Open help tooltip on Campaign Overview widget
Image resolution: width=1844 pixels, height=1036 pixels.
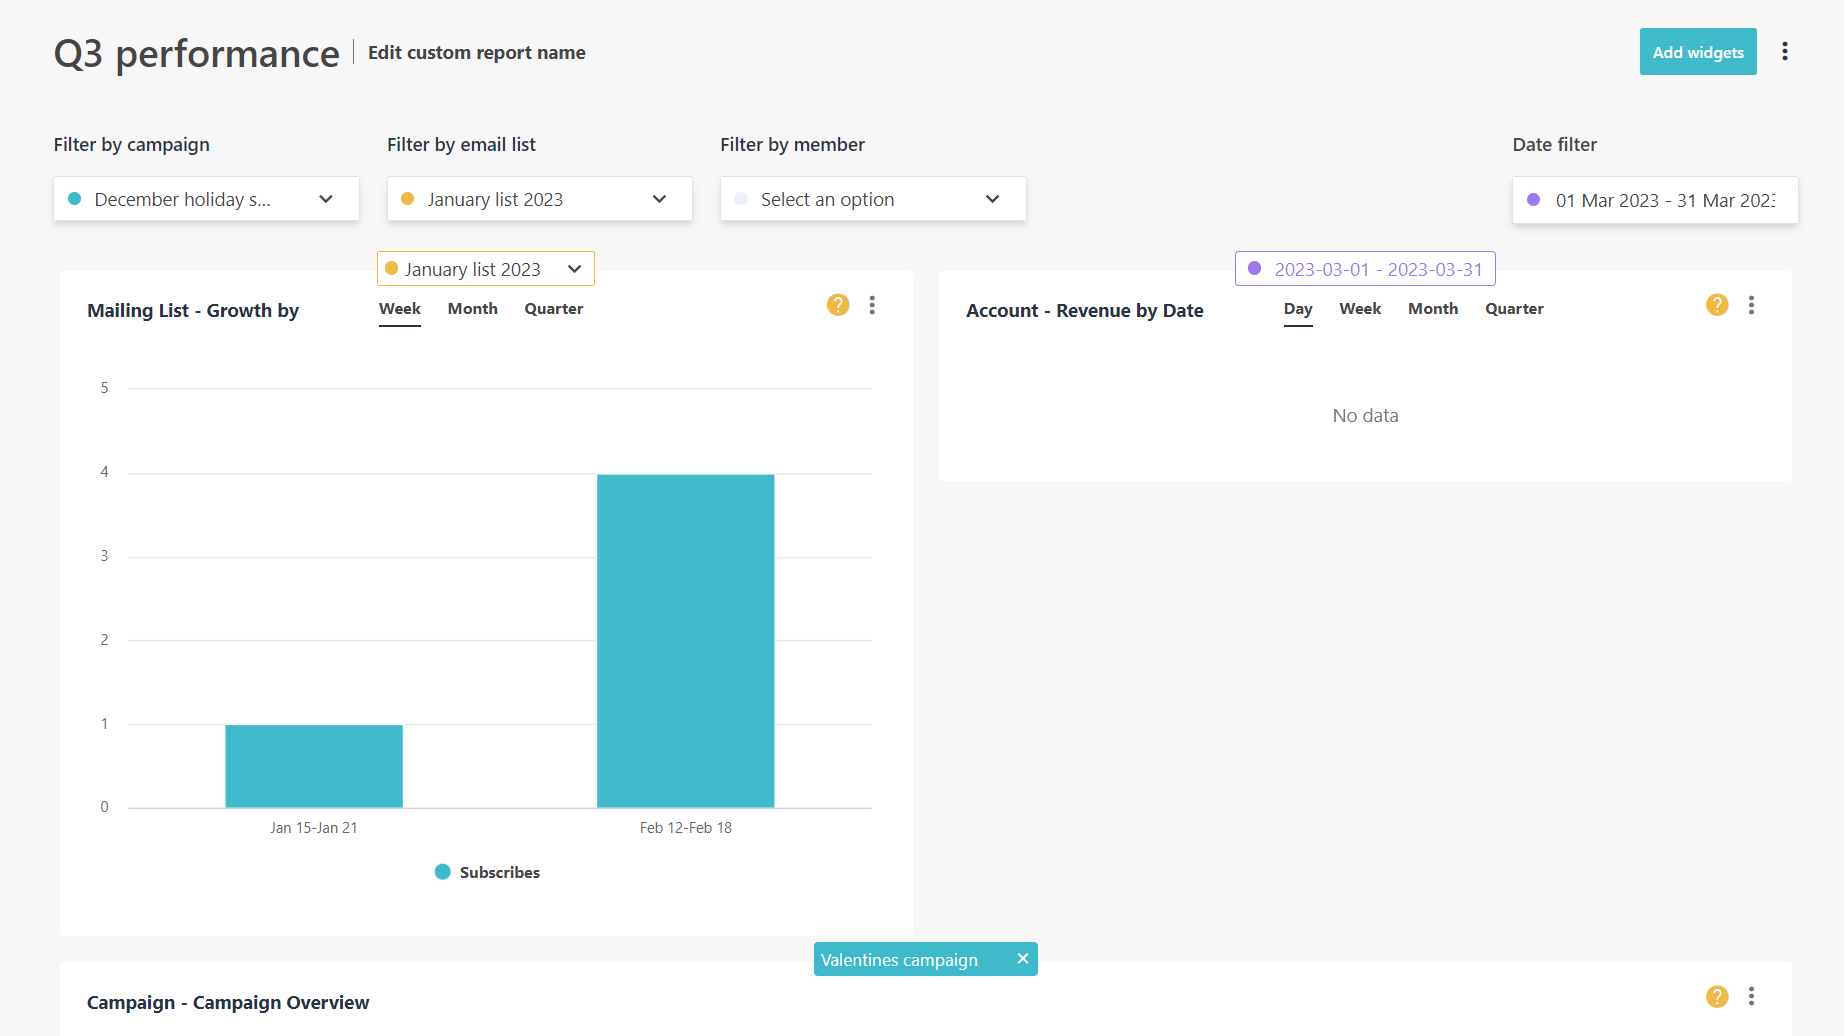pyautogui.click(x=1717, y=997)
